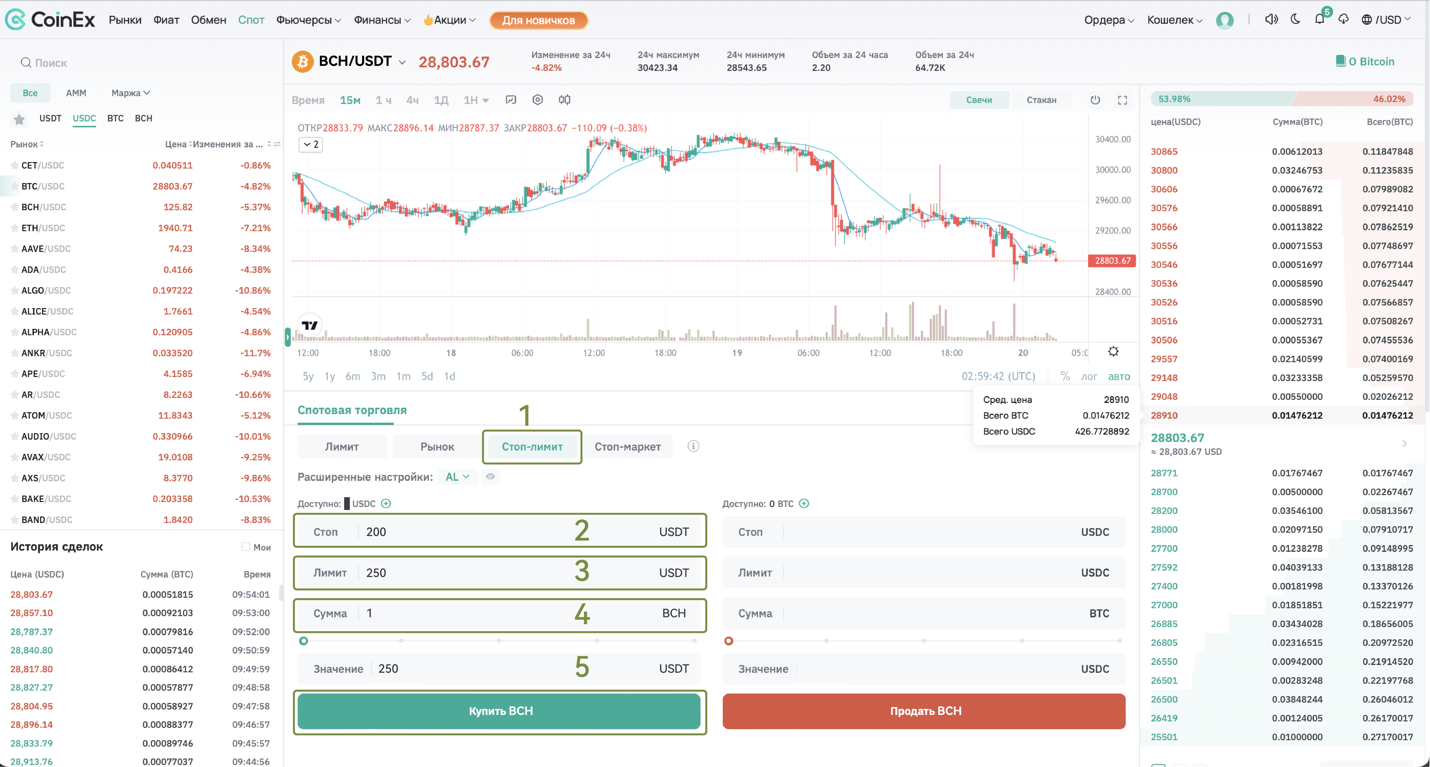The width and height of the screenshot is (1430, 767).
Task: Click sell amount slider handle
Action: point(729,641)
